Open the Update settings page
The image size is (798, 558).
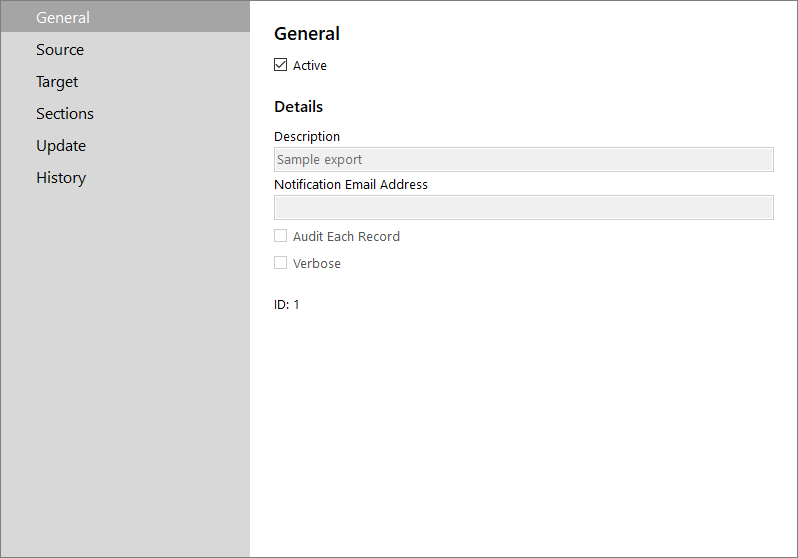click(x=125, y=146)
